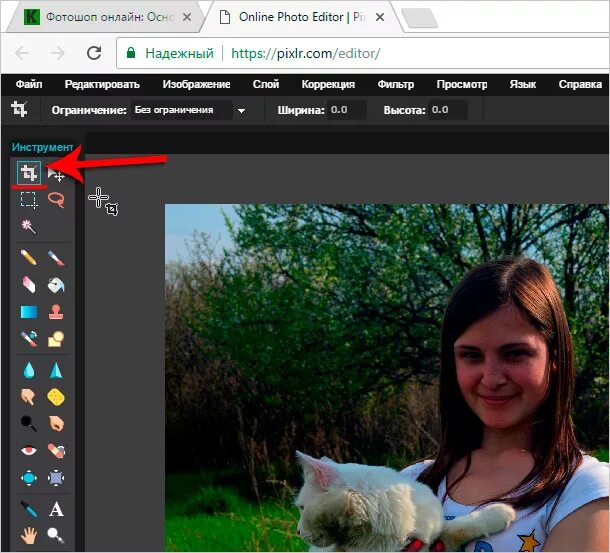
Task: Click the browser Forward button
Action: coord(58,53)
